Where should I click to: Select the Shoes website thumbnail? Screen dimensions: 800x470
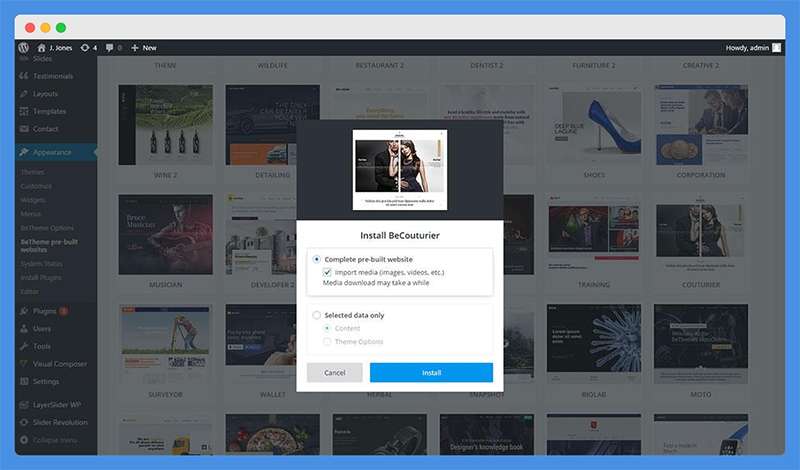[x=594, y=125]
